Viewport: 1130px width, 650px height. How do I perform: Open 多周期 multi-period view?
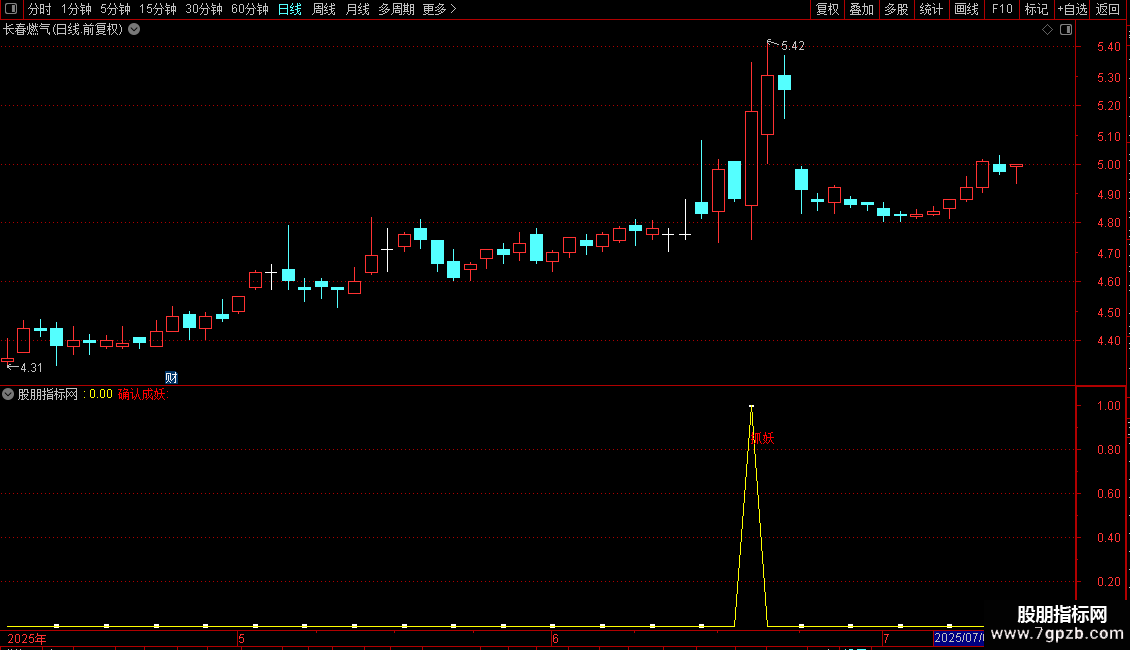click(x=396, y=9)
